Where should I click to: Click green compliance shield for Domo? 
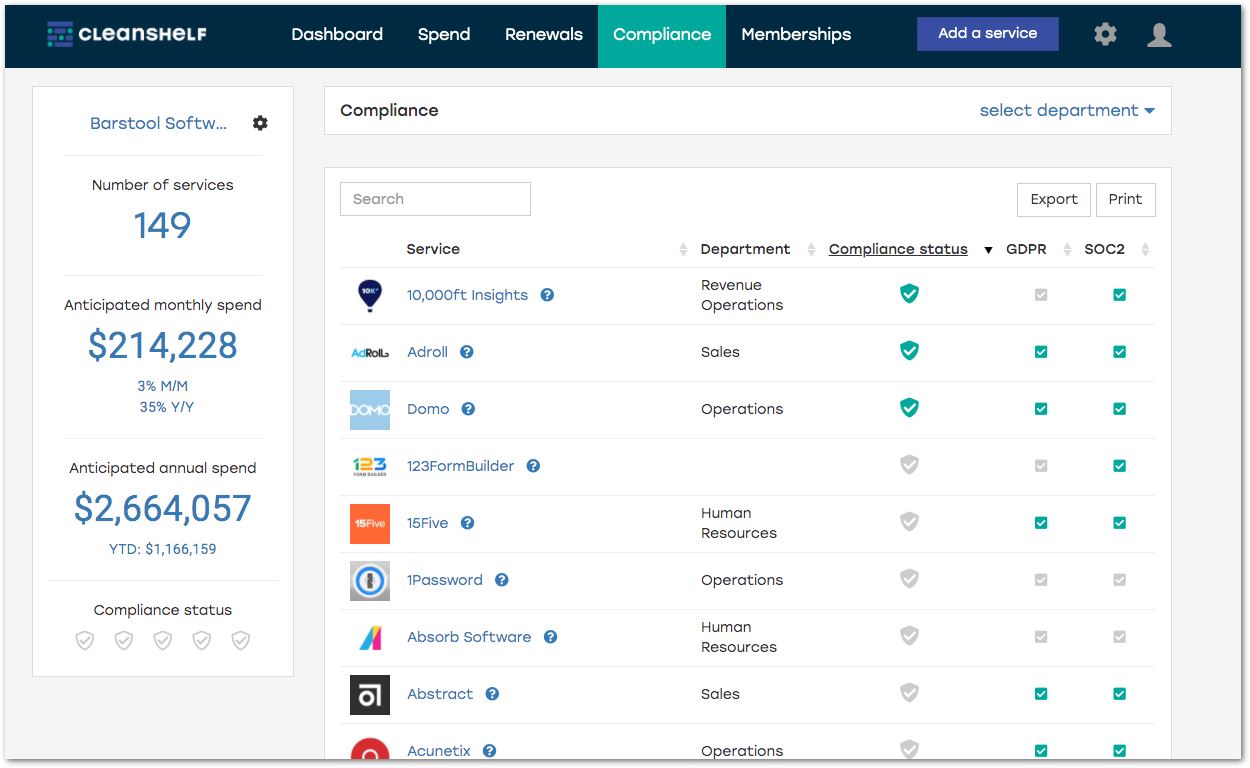click(x=909, y=407)
